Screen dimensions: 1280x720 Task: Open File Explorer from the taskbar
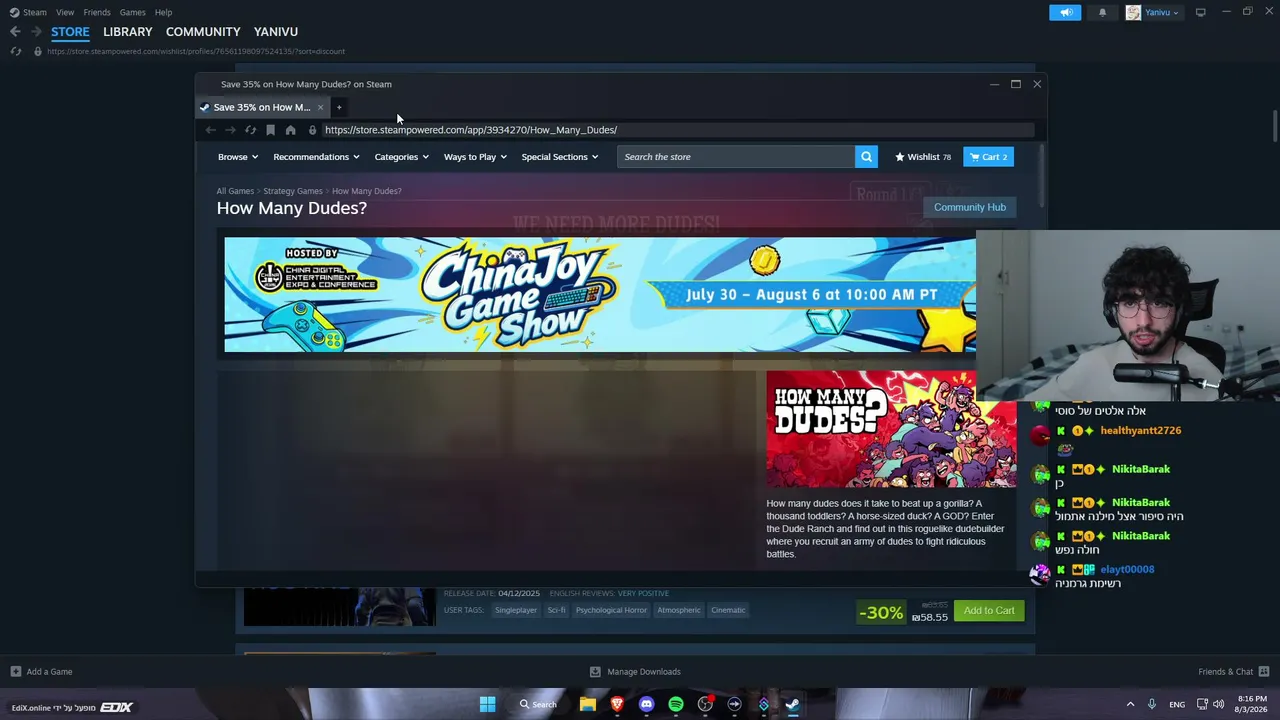[x=588, y=704]
